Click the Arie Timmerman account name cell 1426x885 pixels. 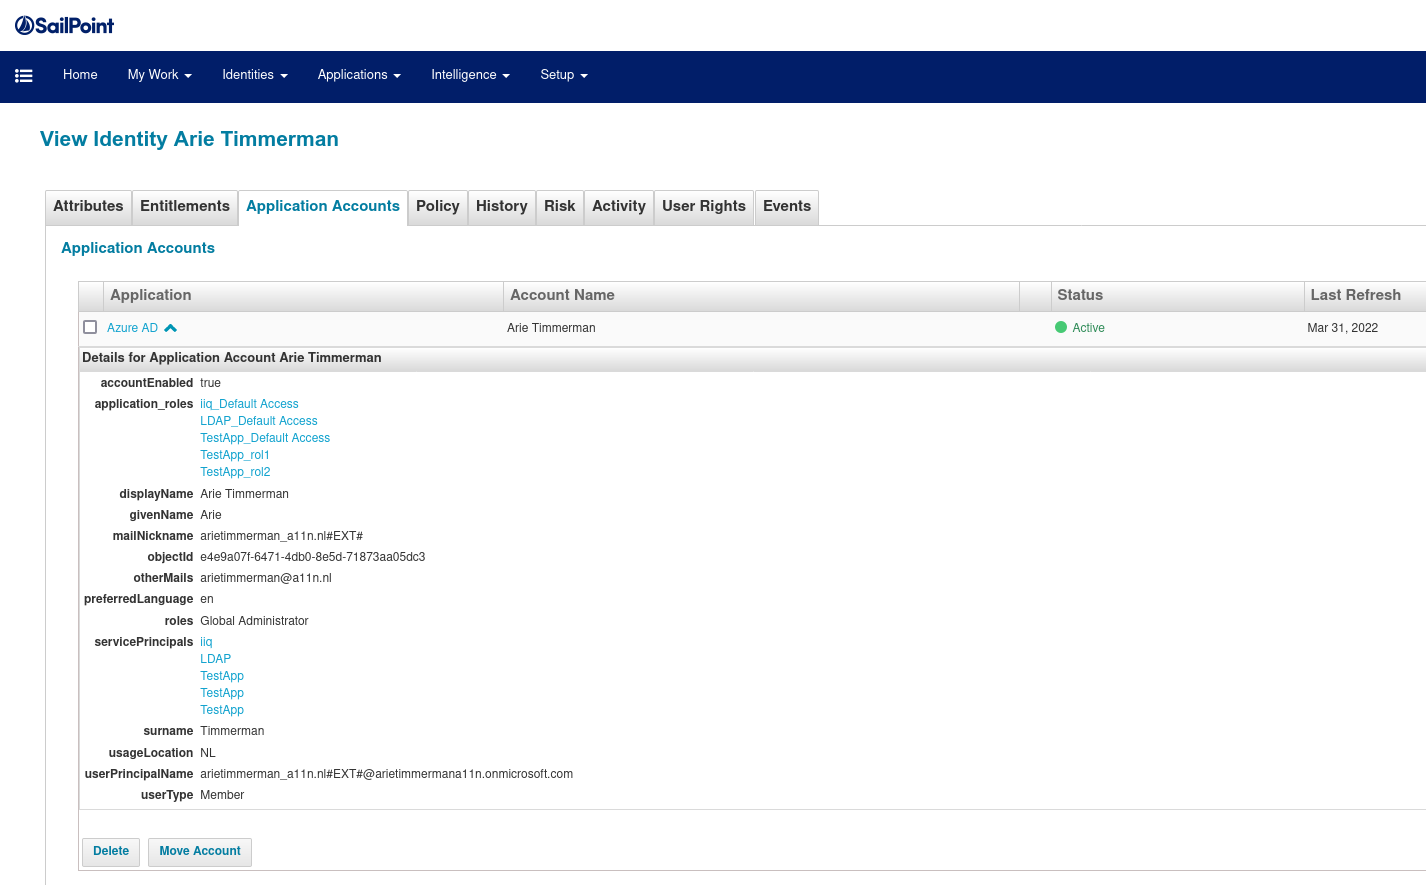click(551, 328)
